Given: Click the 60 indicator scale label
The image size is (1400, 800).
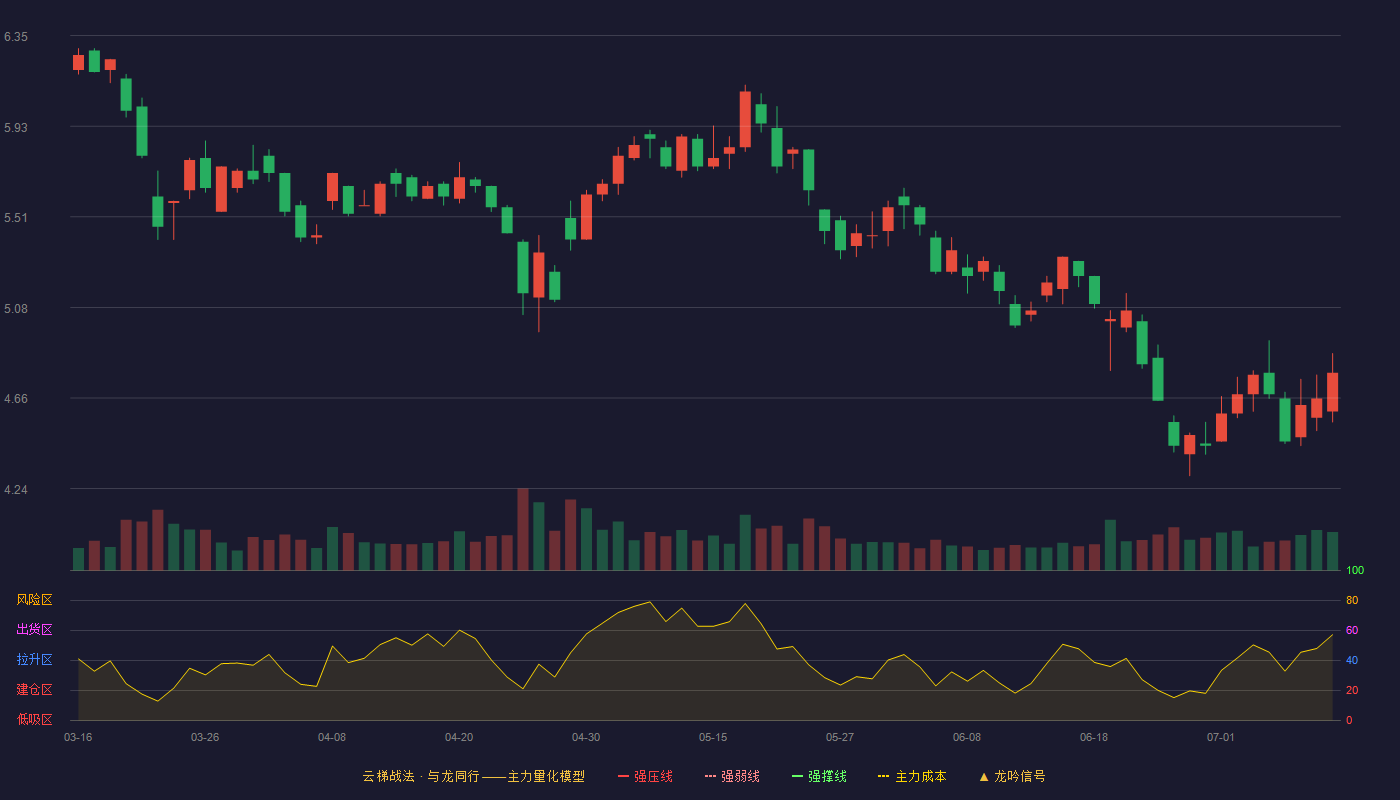Looking at the screenshot, I should [x=1352, y=630].
